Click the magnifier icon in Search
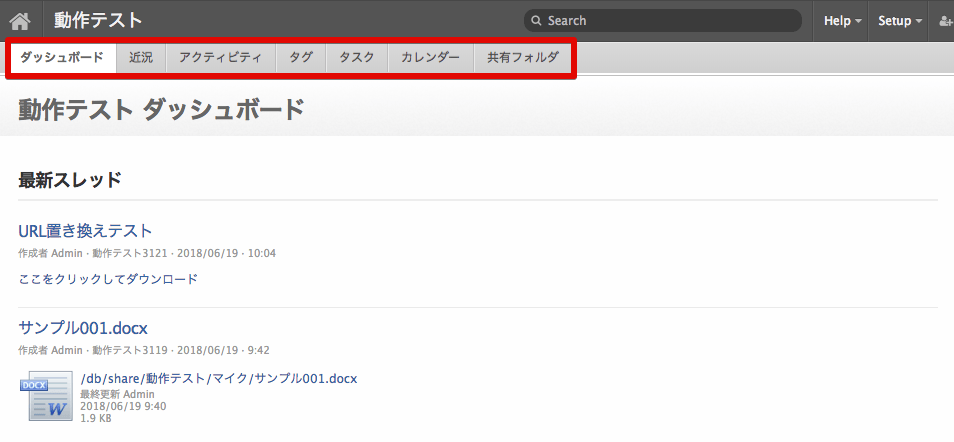The image size is (954, 442). pyautogui.click(x=536, y=21)
